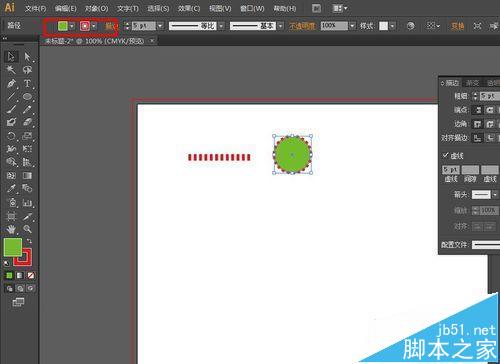Pick the Column Graph tool
Screen dimensions: 500x364
coord(27,202)
